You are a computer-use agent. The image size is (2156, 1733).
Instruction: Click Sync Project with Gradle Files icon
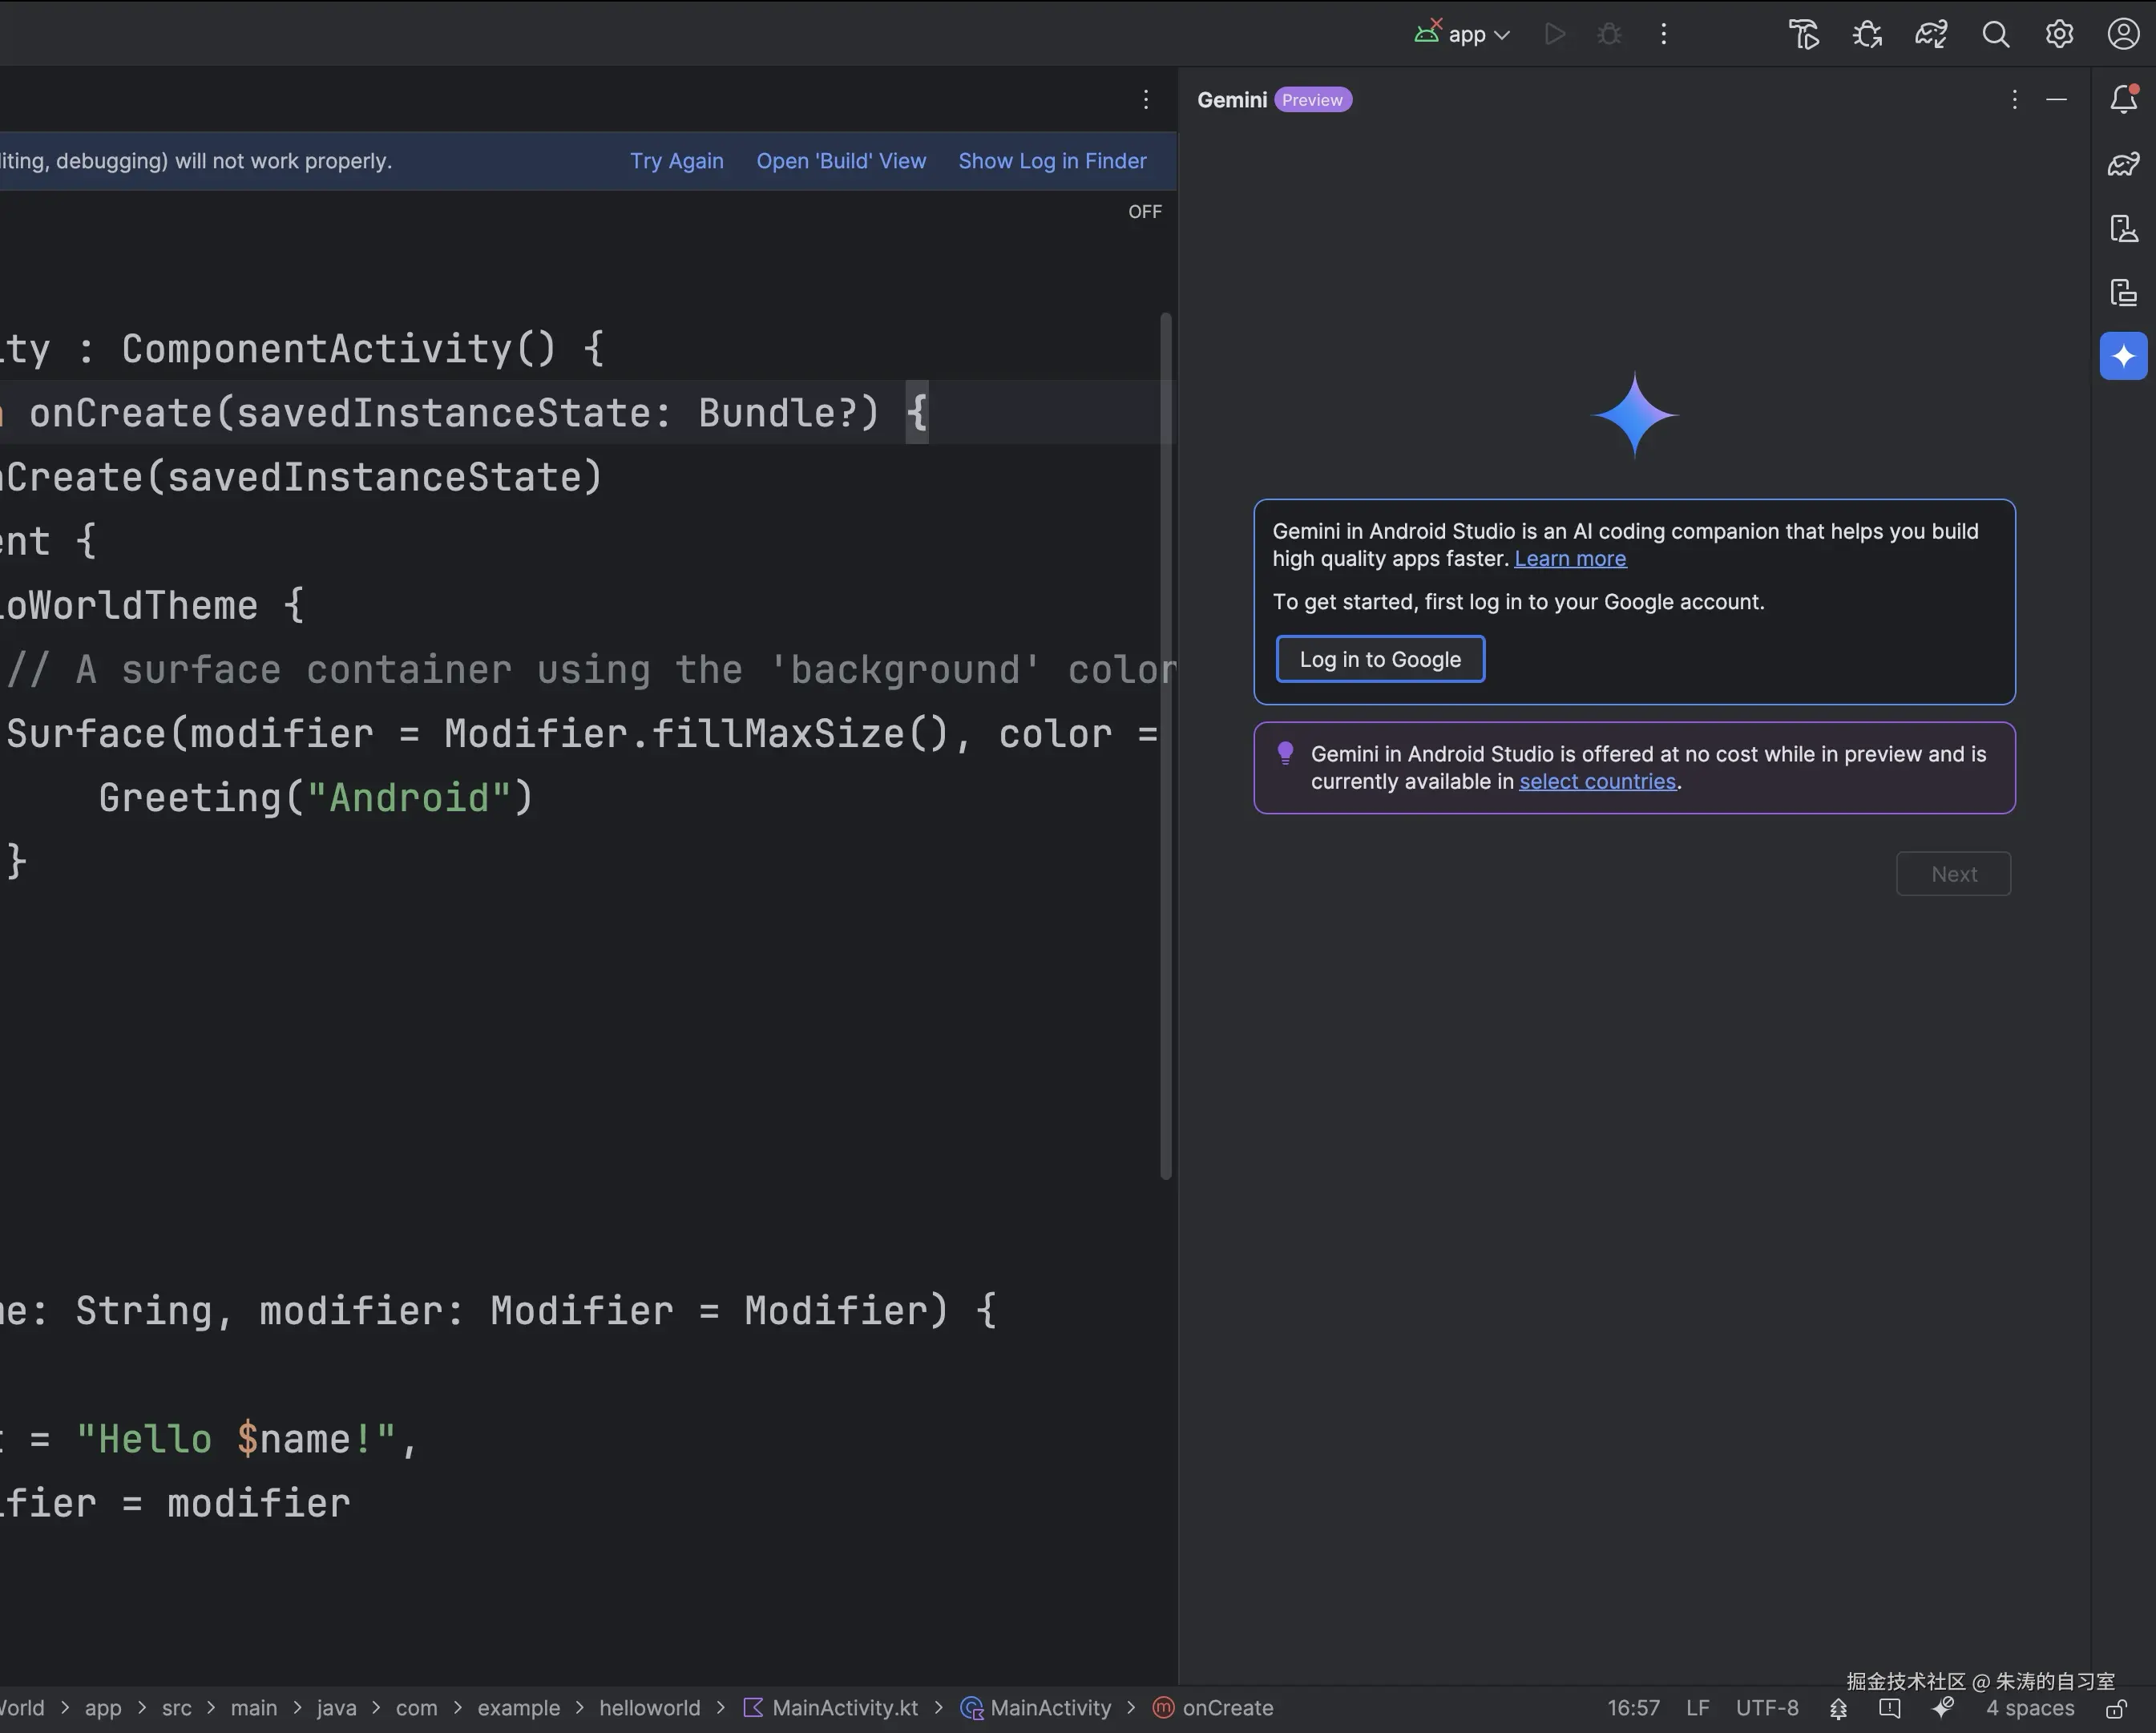click(x=1930, y=35)
